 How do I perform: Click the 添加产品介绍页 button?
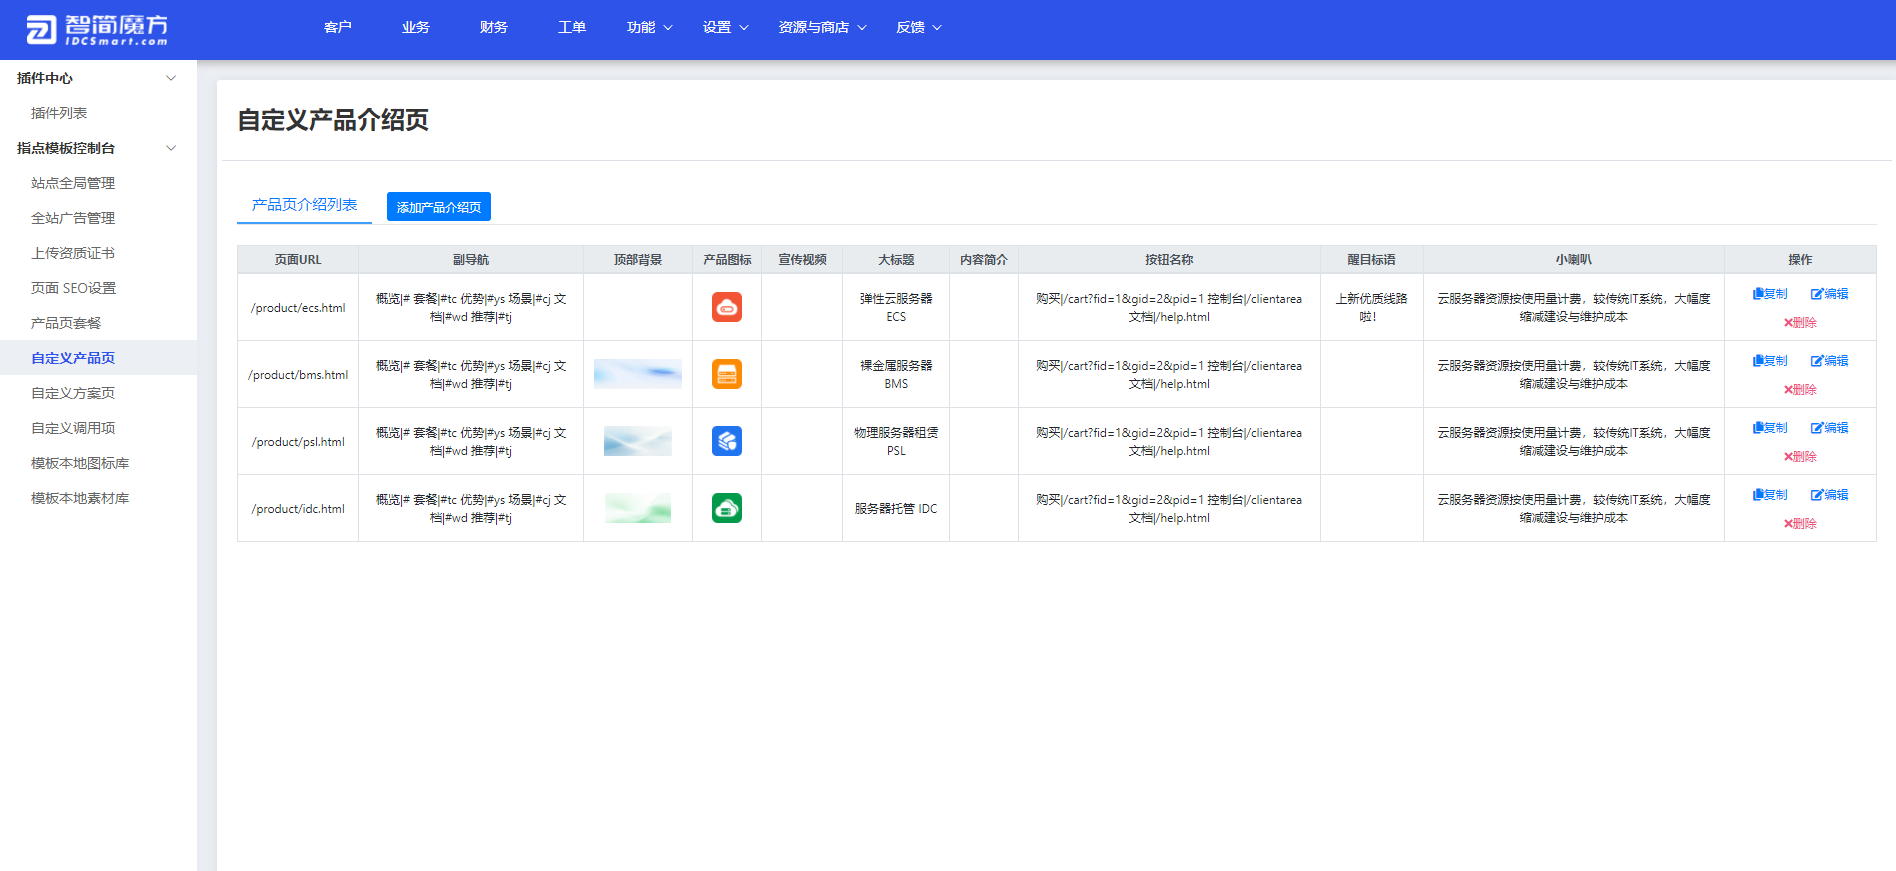pyautogui.click(x=439, y=207)
